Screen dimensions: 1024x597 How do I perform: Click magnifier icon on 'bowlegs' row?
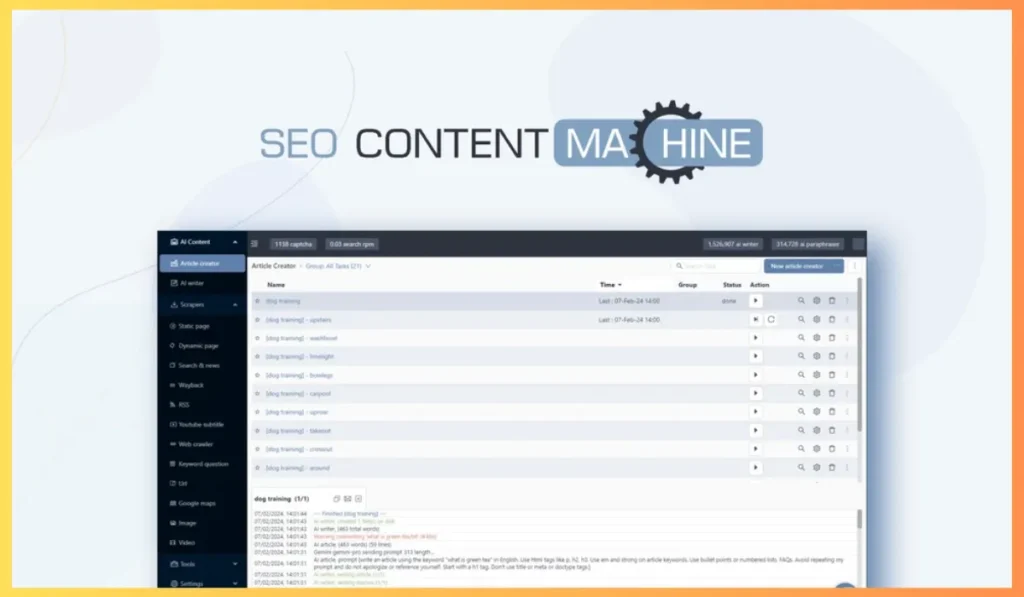coord(801,375)
